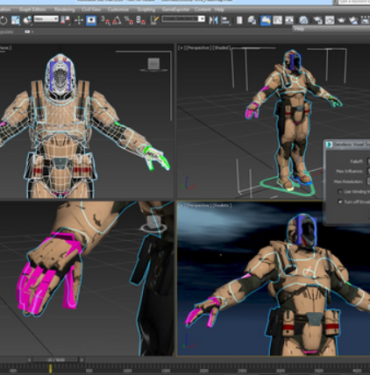Toggle the Ribbon icon
Viewport: 370px width, 375px height.
[x=265, y=20]
